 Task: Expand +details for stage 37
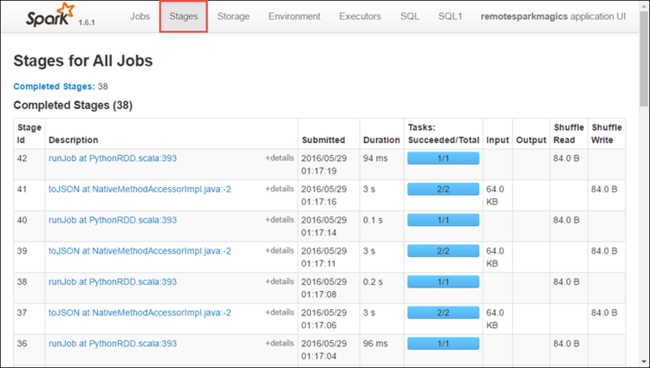pos(279,312)
